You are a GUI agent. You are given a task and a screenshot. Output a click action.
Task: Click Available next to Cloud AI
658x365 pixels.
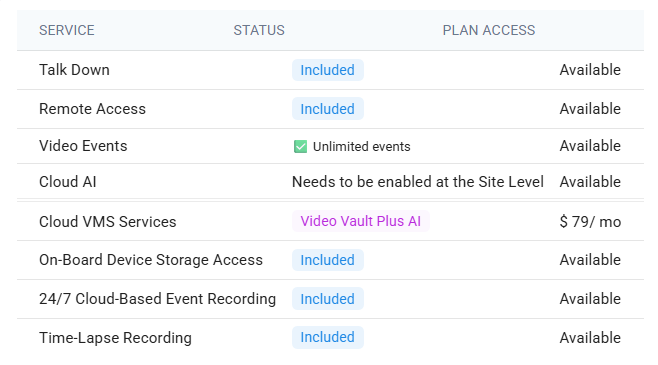coord(590,182)
